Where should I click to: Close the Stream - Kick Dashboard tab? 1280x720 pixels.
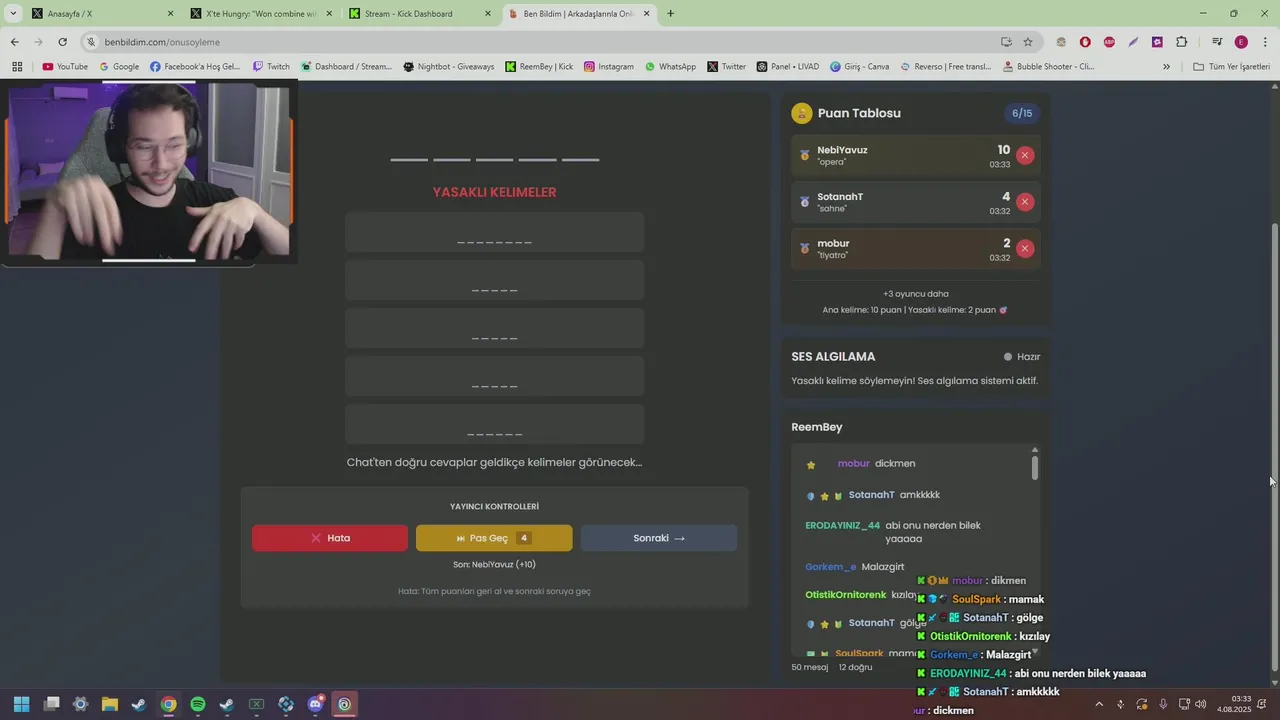488,14
